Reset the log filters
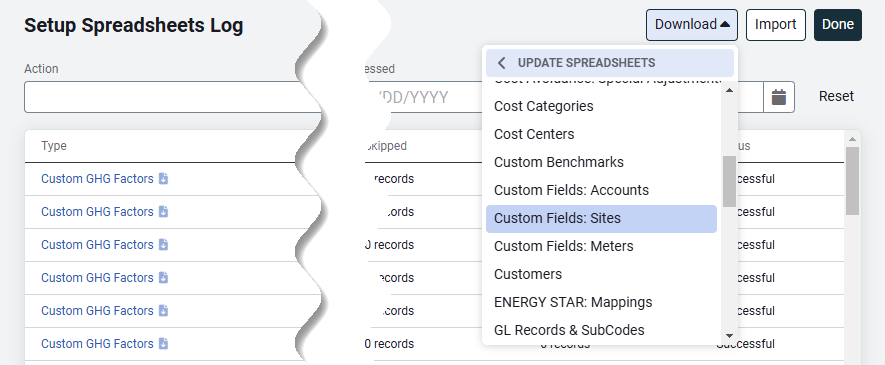 [x=836, y=96]
